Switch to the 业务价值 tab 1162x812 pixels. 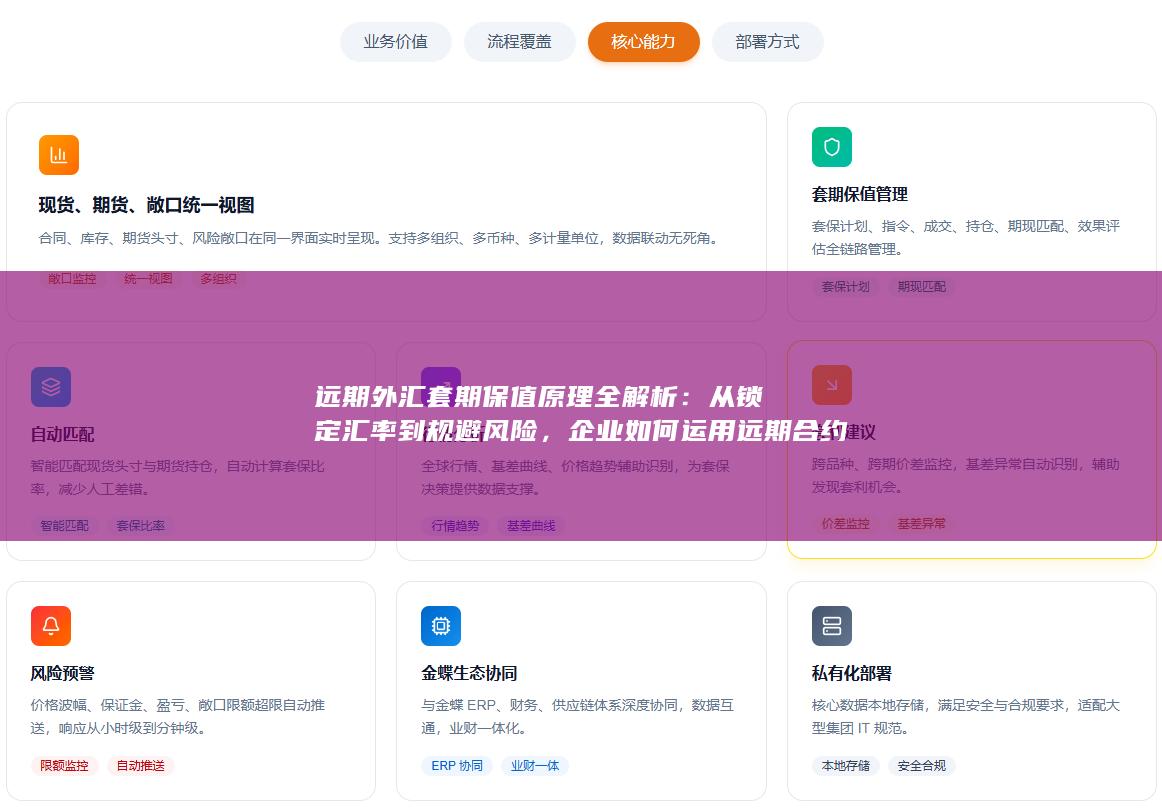pos(395,41)
